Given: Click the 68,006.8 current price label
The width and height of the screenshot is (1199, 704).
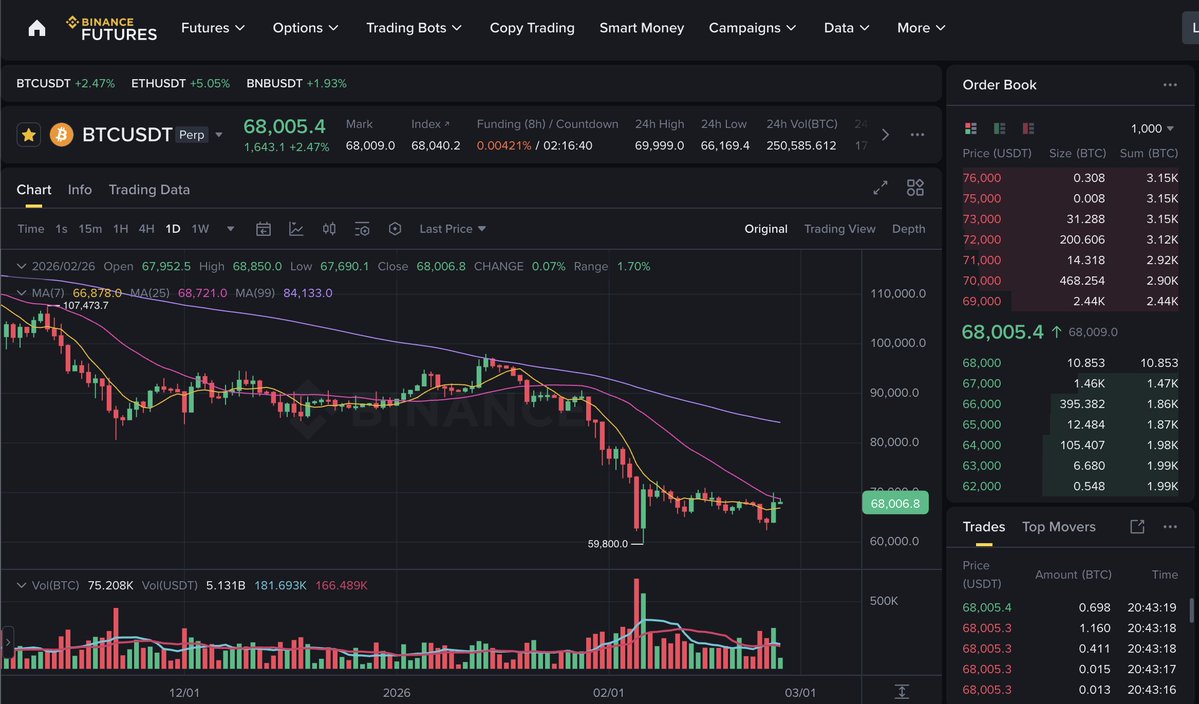Looking at the screenshot, I should tap(895, 503).
